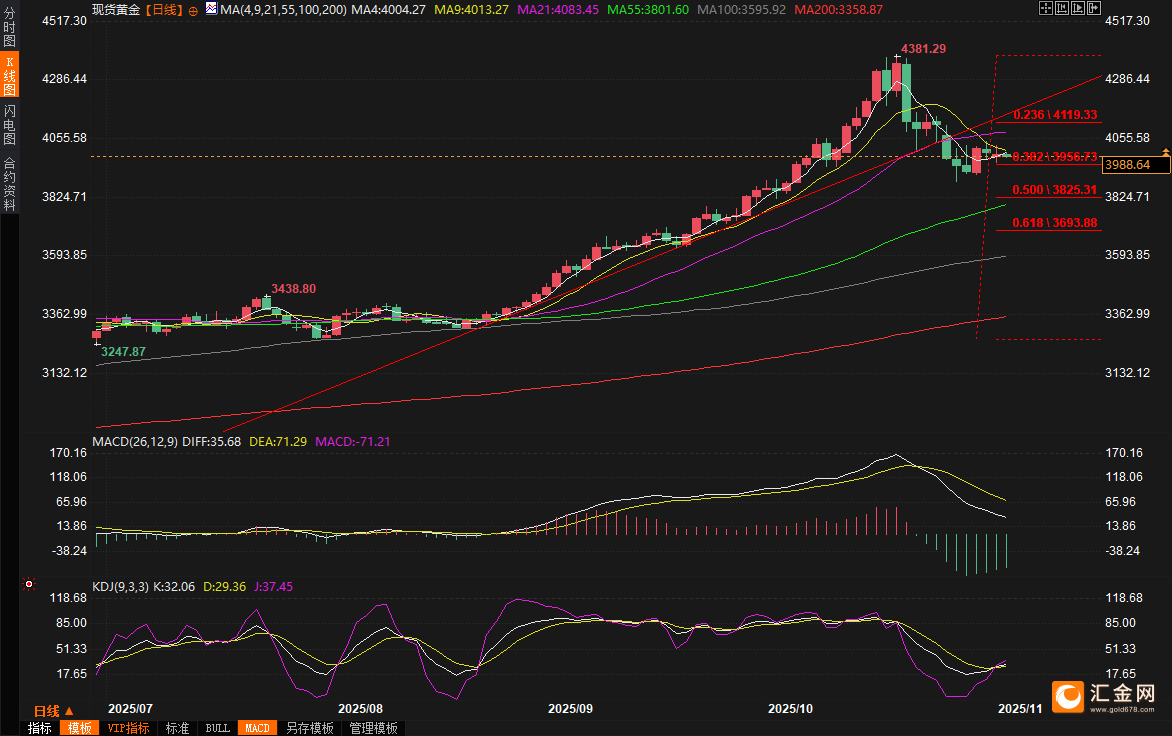Click the crosshair cursor icon at top right

tap(1046, 8)
